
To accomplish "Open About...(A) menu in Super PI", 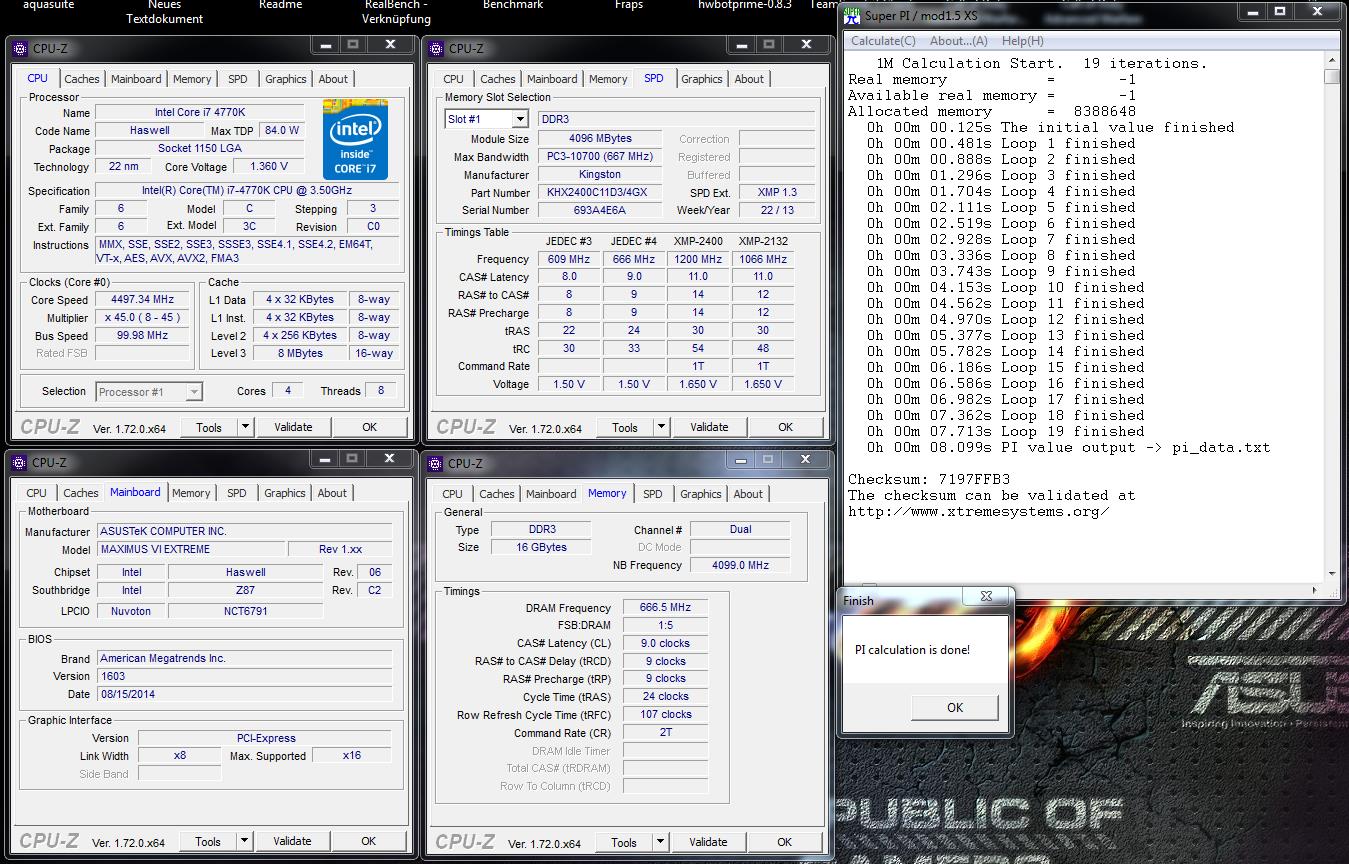I will pos(958,41).
